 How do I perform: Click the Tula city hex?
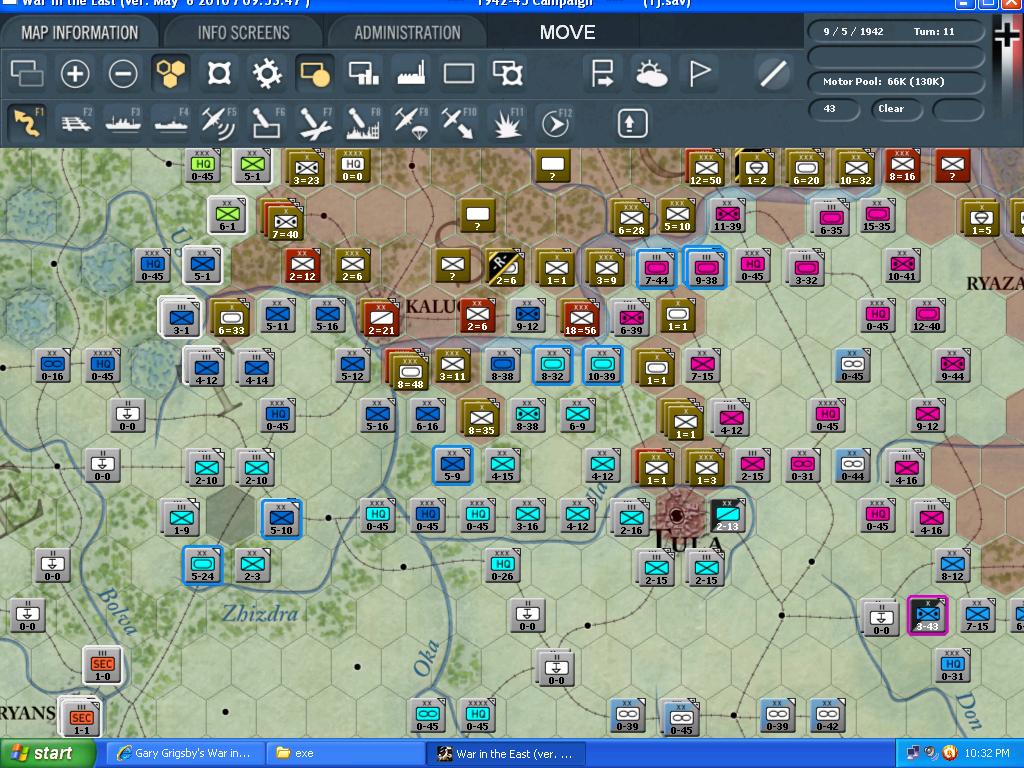coord(678,516)
